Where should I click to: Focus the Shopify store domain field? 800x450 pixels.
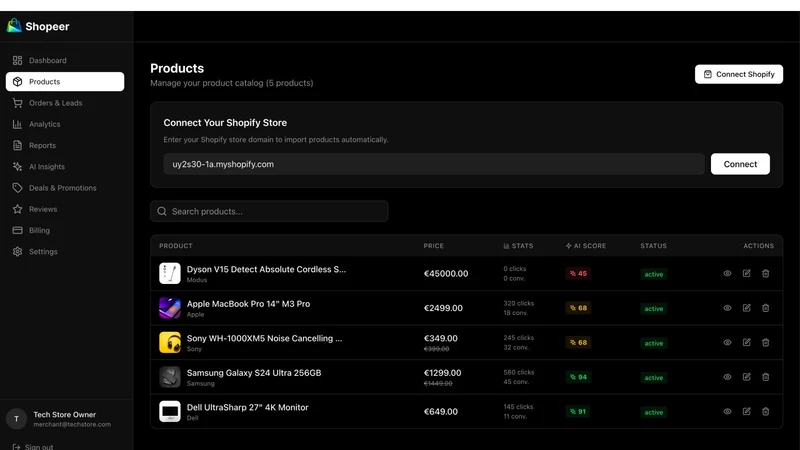434,164
